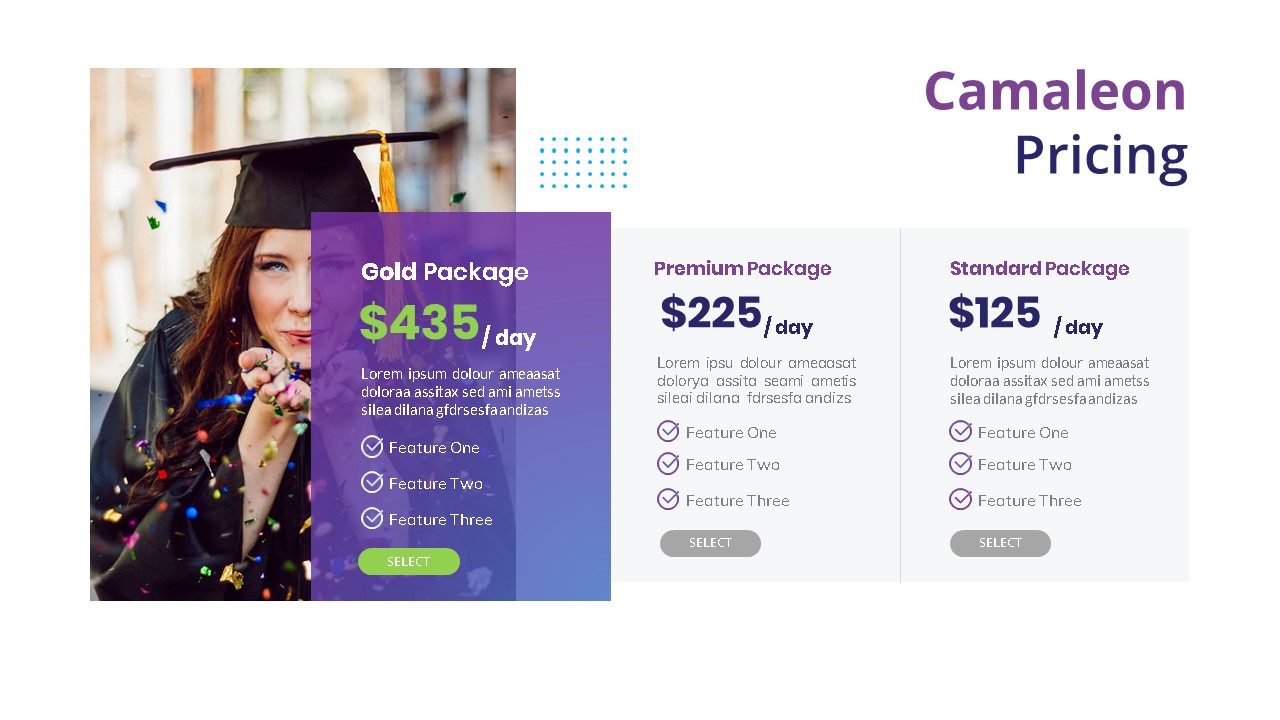
Task: Click the Camaleon title text
Action: [x=1054, y=91]
